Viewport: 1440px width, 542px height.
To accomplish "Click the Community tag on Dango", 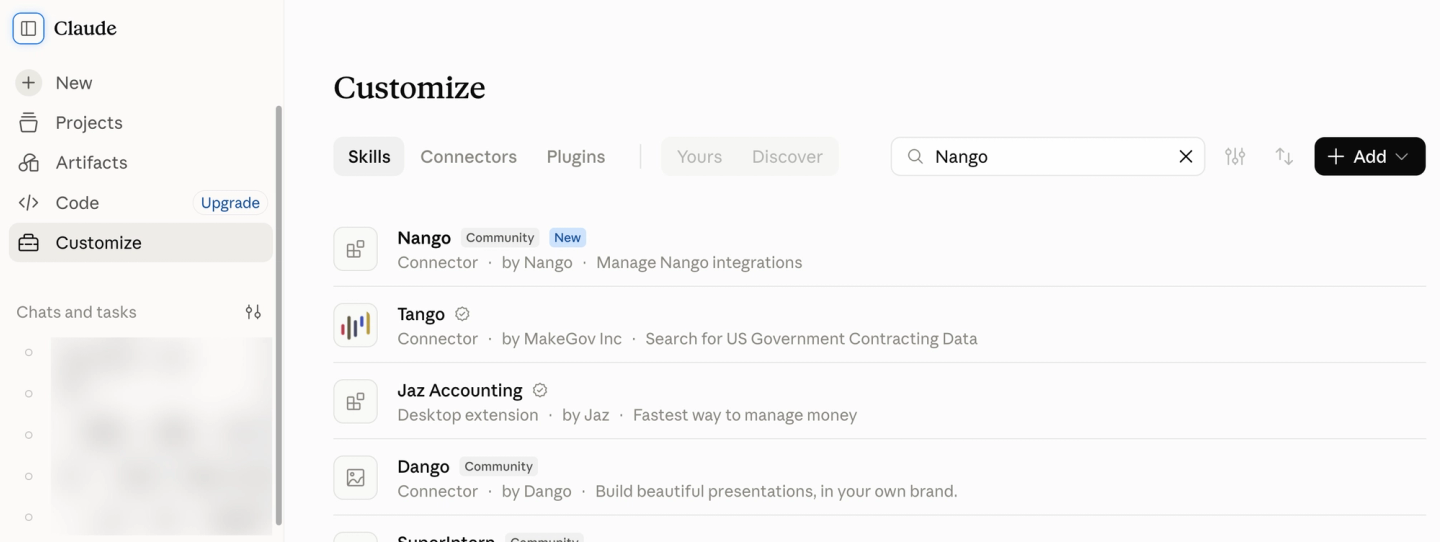I will [498, 467].
